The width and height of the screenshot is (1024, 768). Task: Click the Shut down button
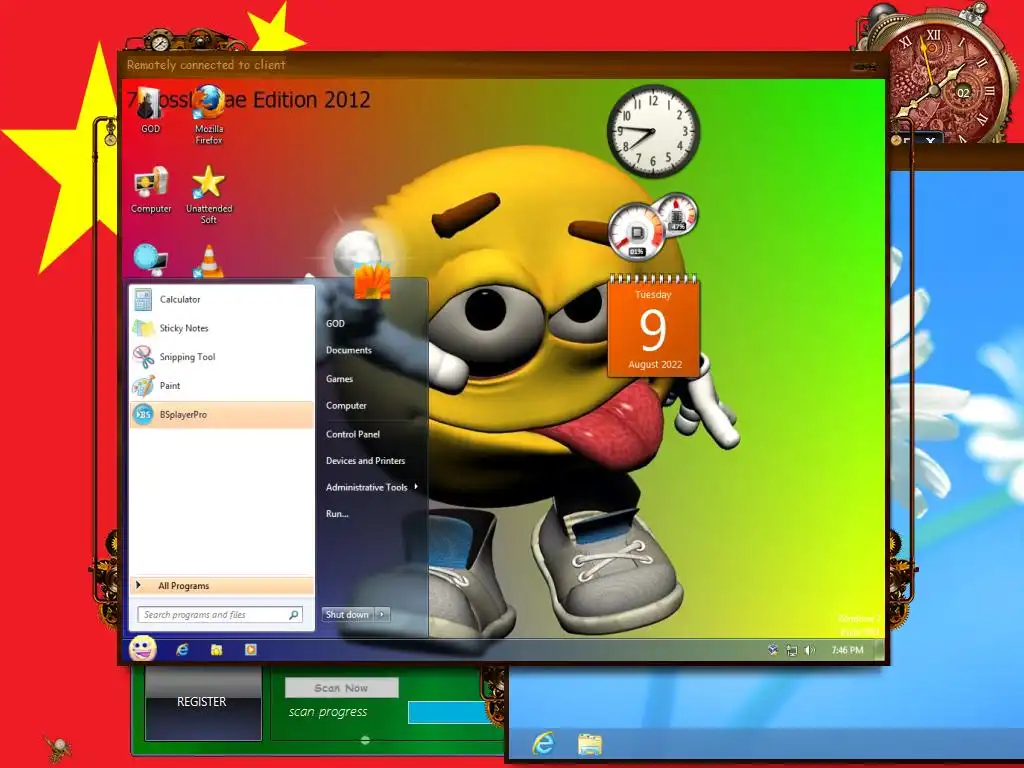(347, 615)
